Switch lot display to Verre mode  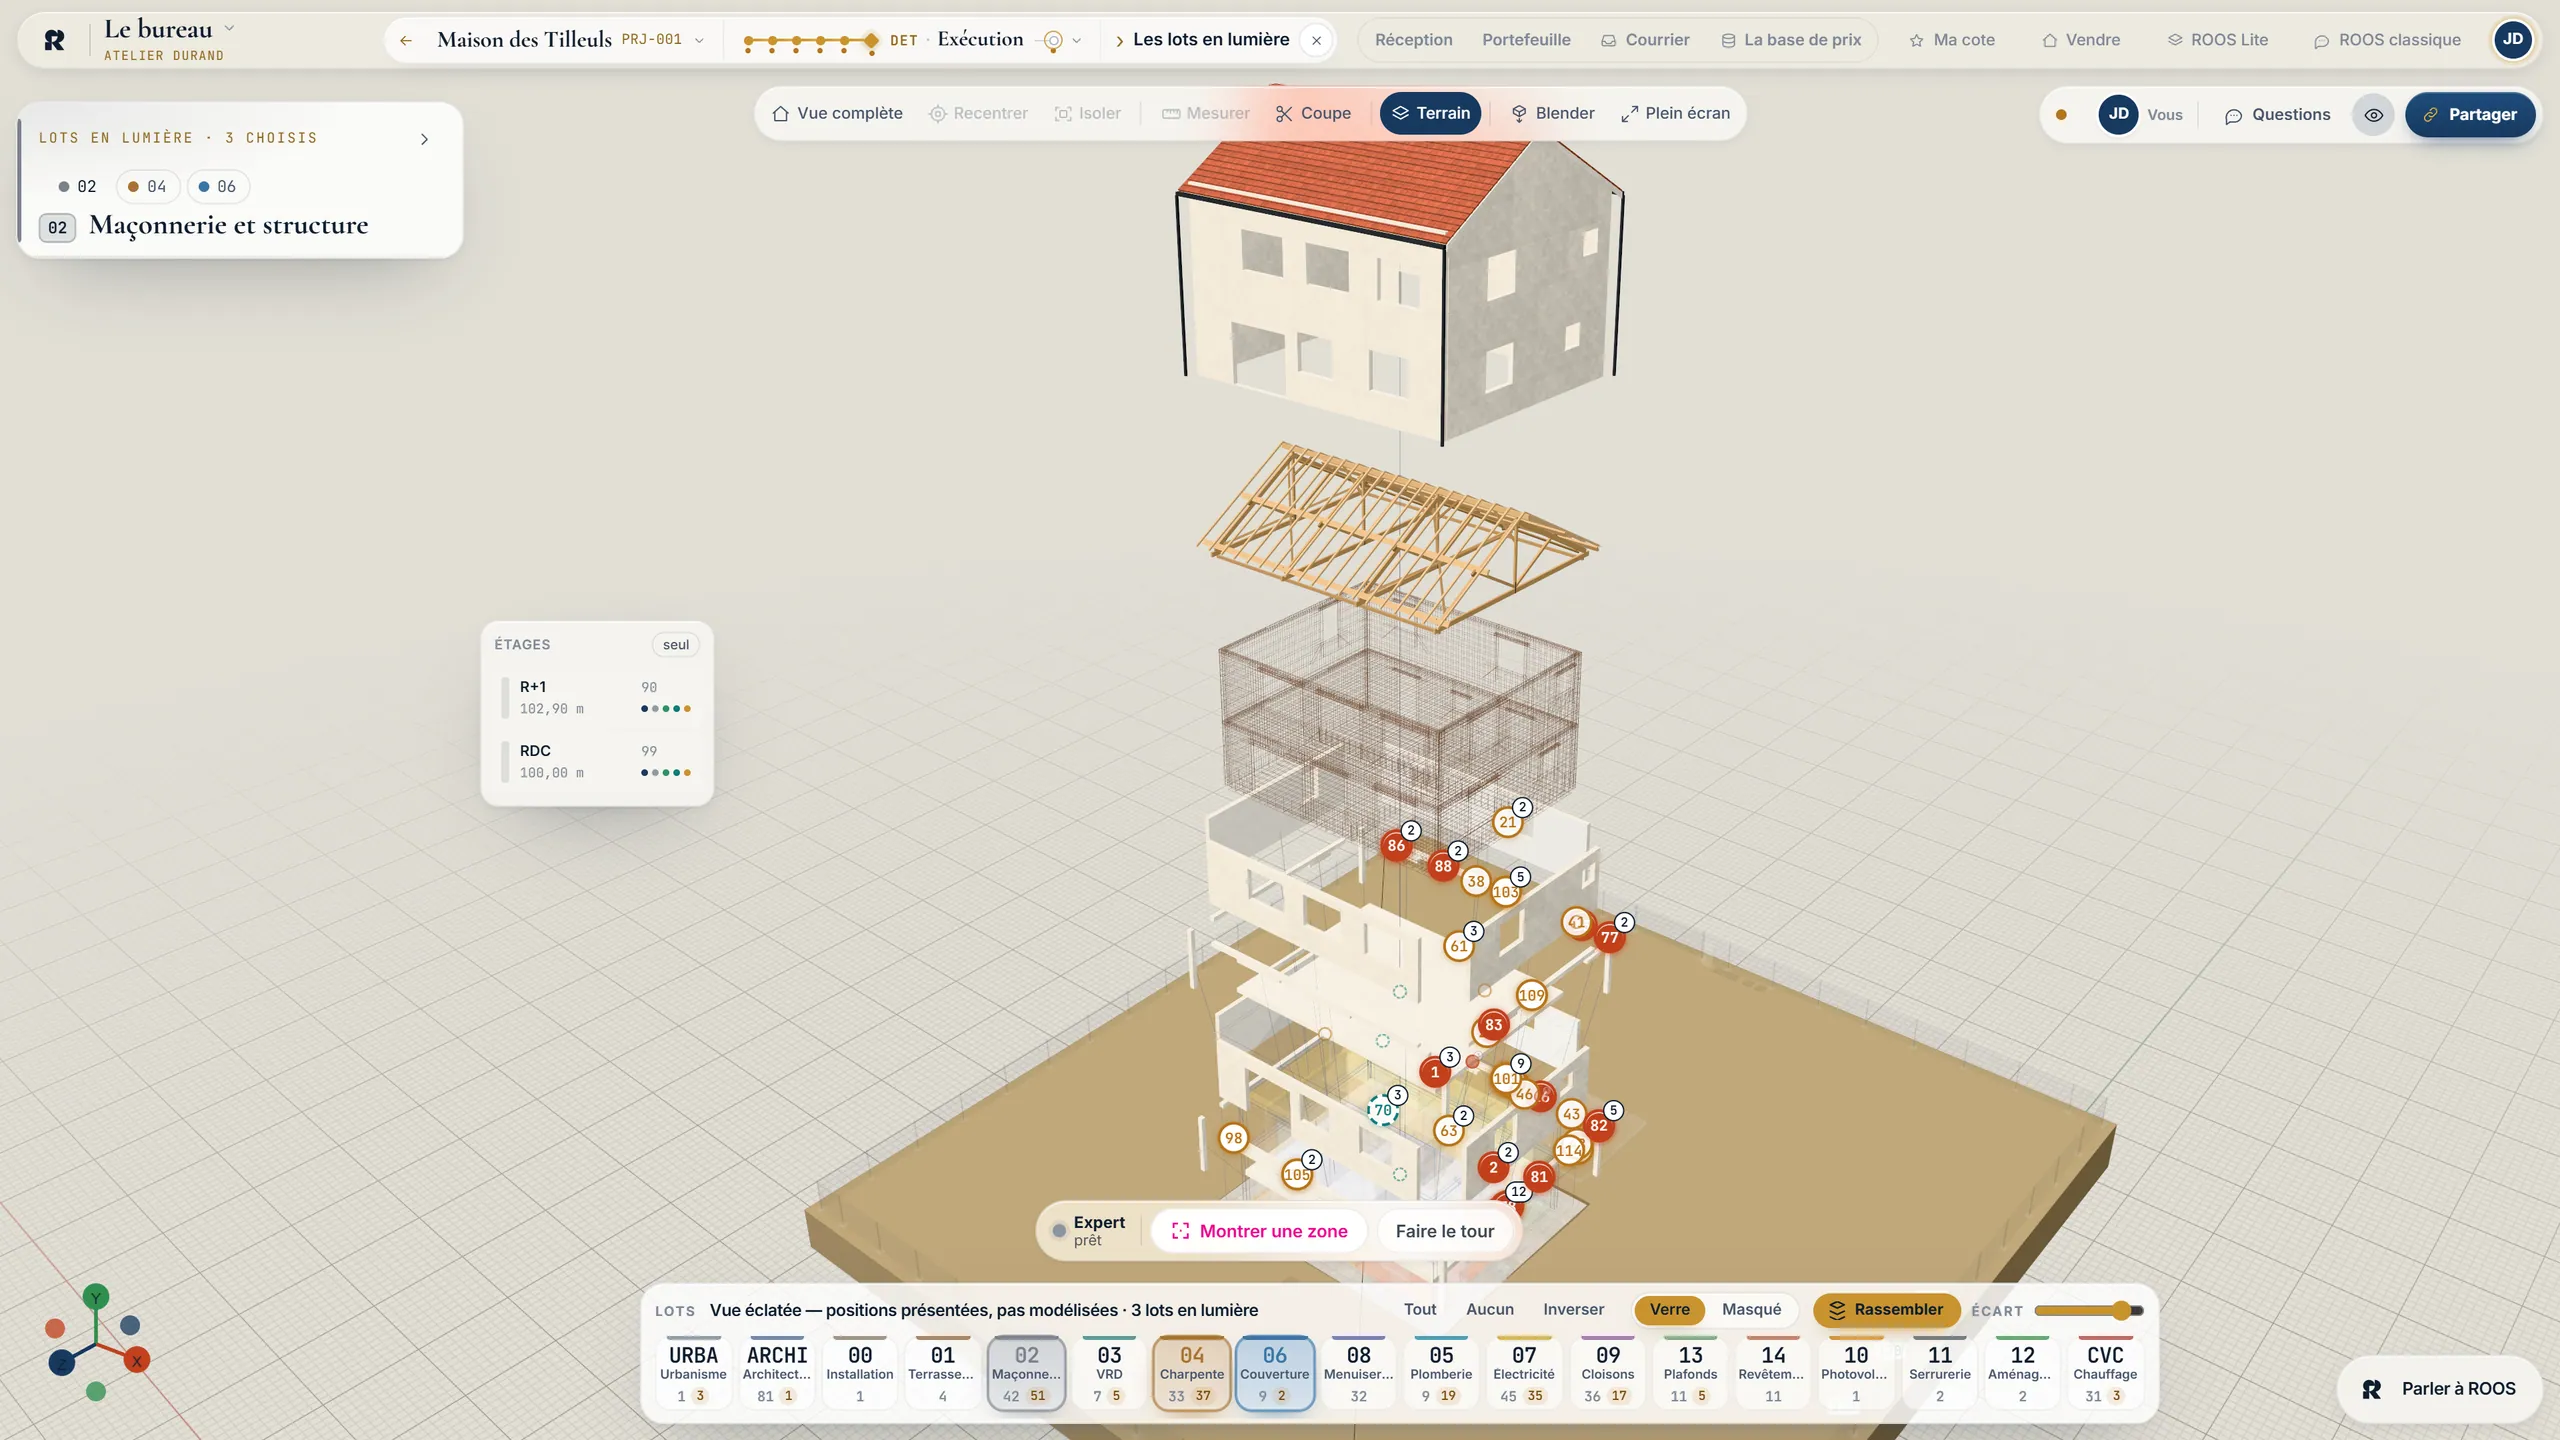[x=1669, y=1310]
